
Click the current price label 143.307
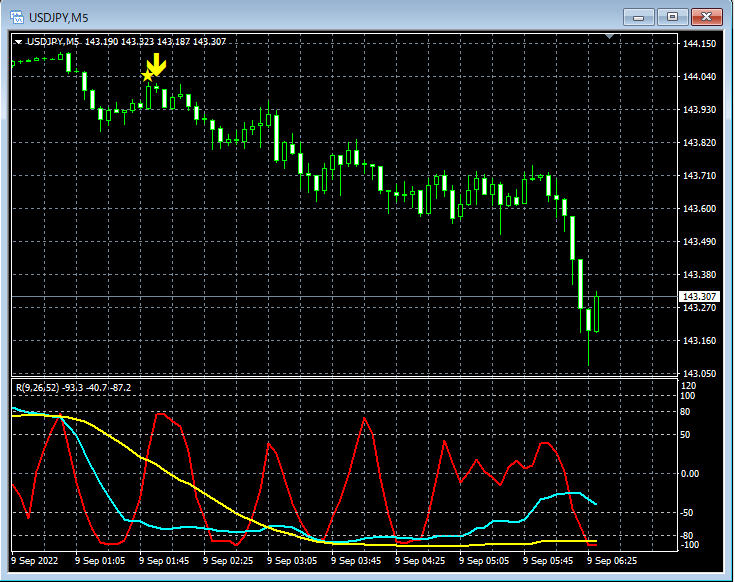coord(699,297)
